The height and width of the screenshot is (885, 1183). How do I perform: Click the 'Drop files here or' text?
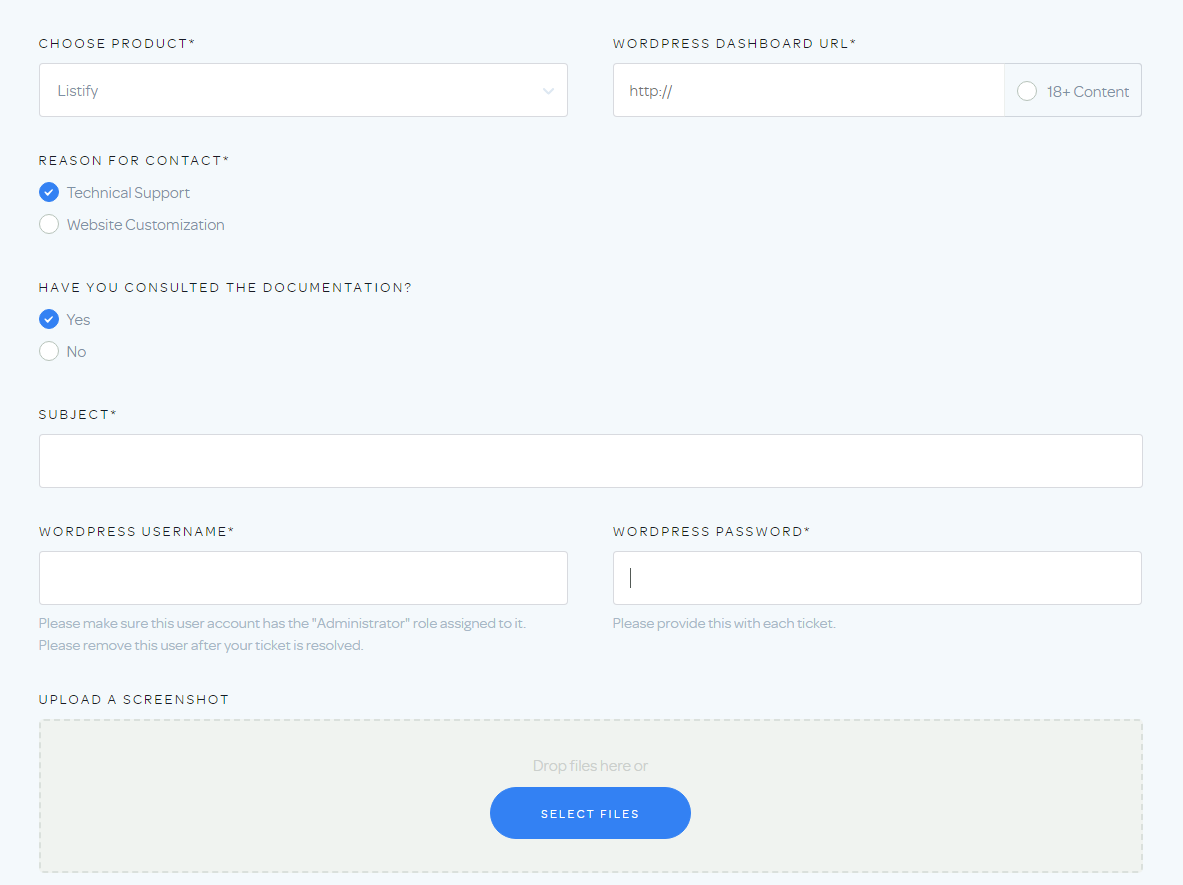[590, 766]
